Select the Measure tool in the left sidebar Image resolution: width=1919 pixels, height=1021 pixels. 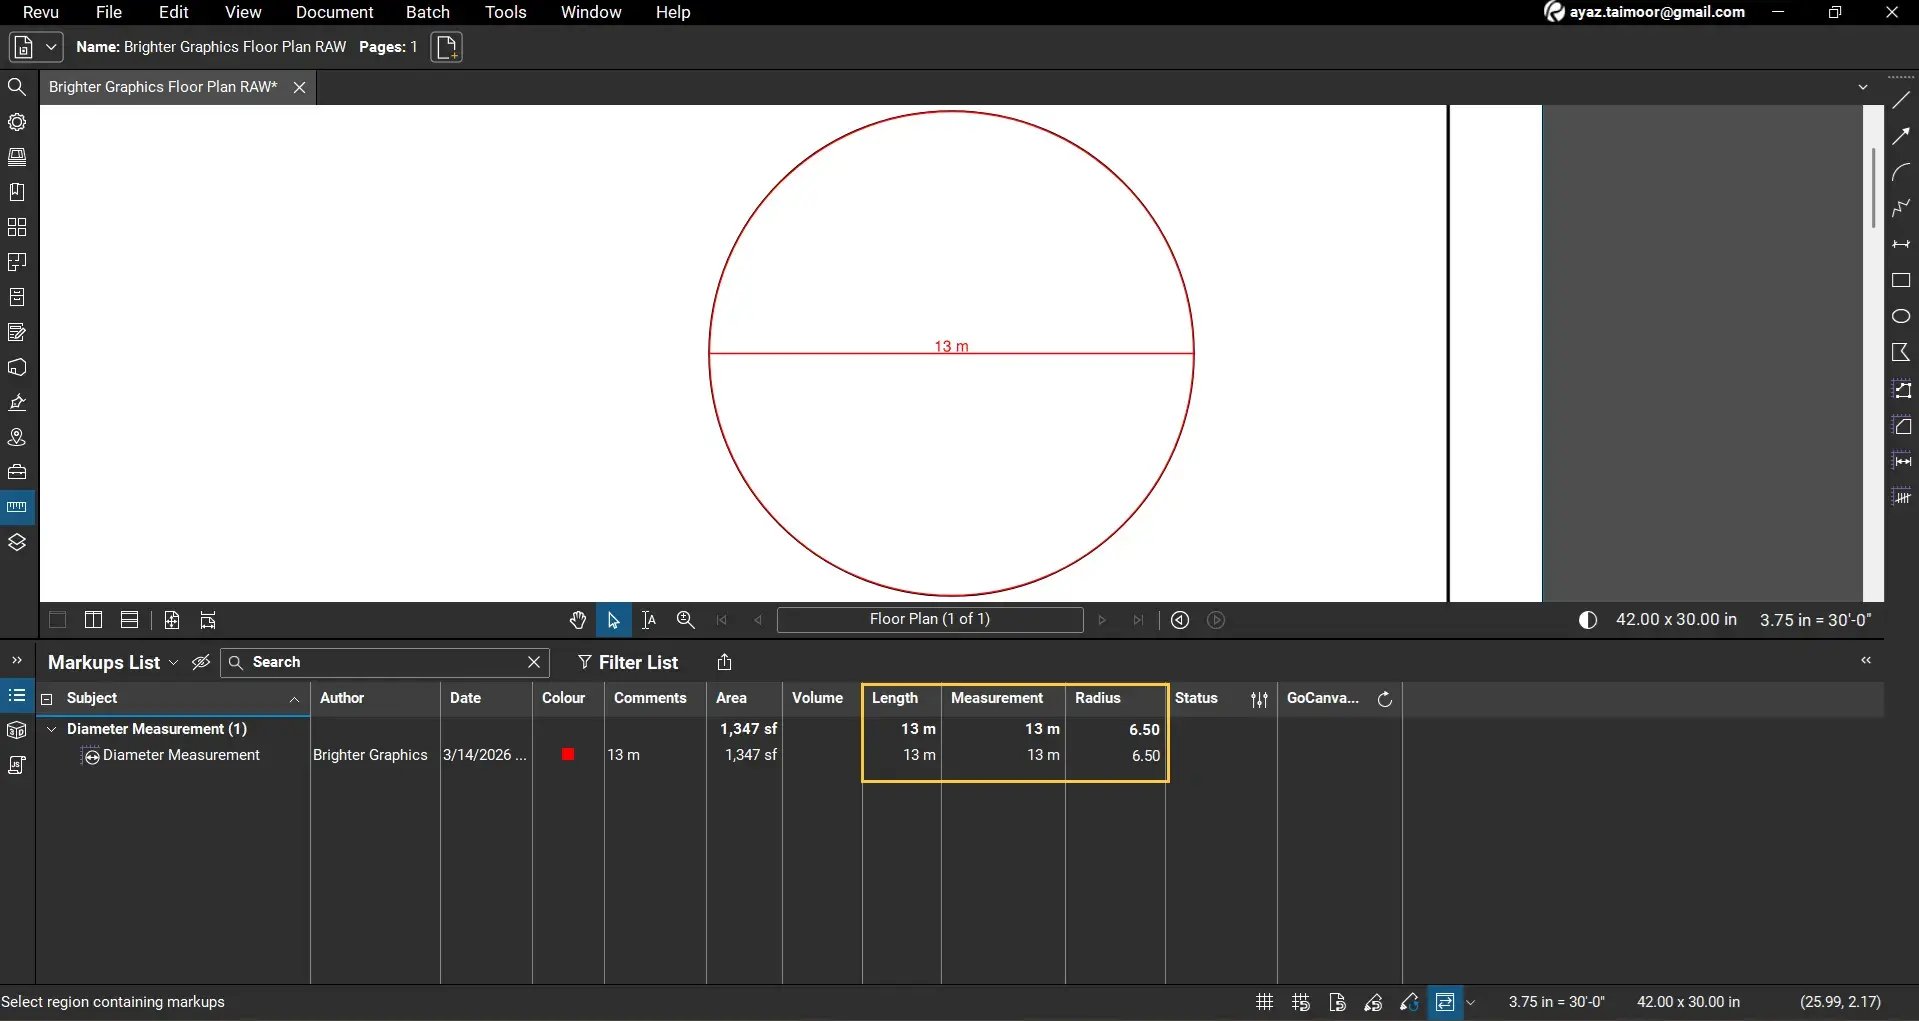[16, 506]
